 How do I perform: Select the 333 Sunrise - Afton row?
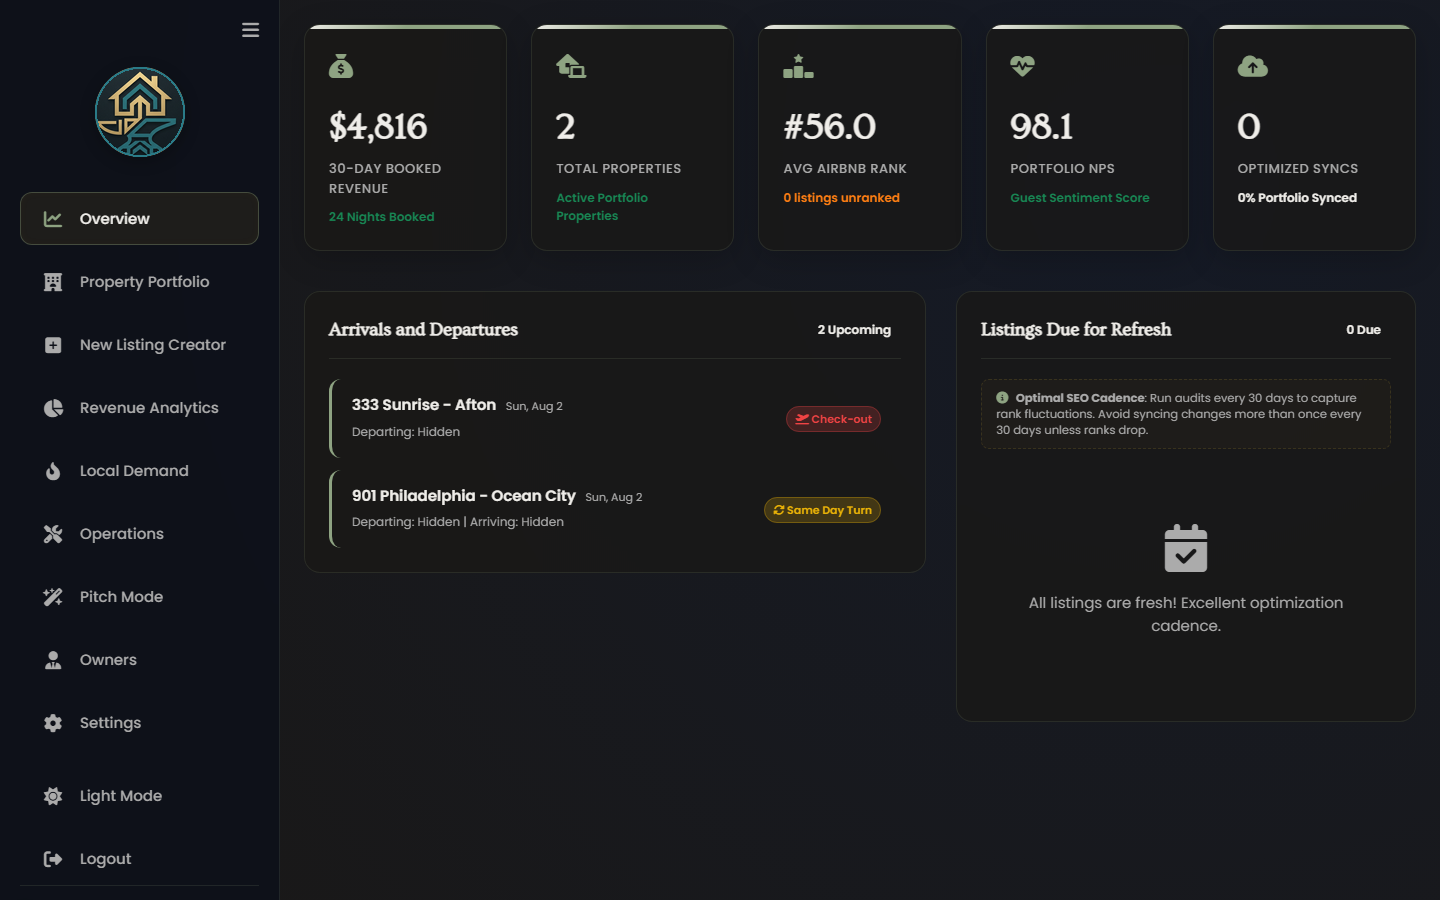(x=615, y=418)
